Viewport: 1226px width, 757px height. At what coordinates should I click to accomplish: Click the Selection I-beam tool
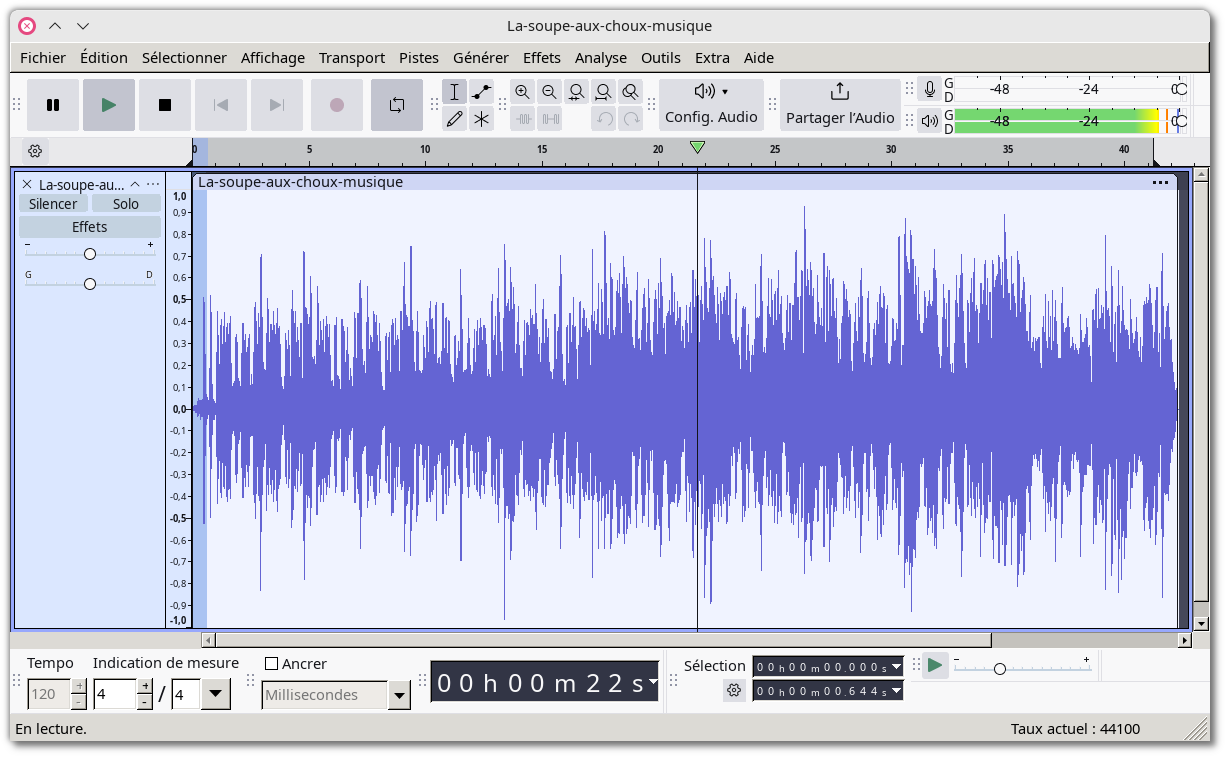(x=455, y=91)
